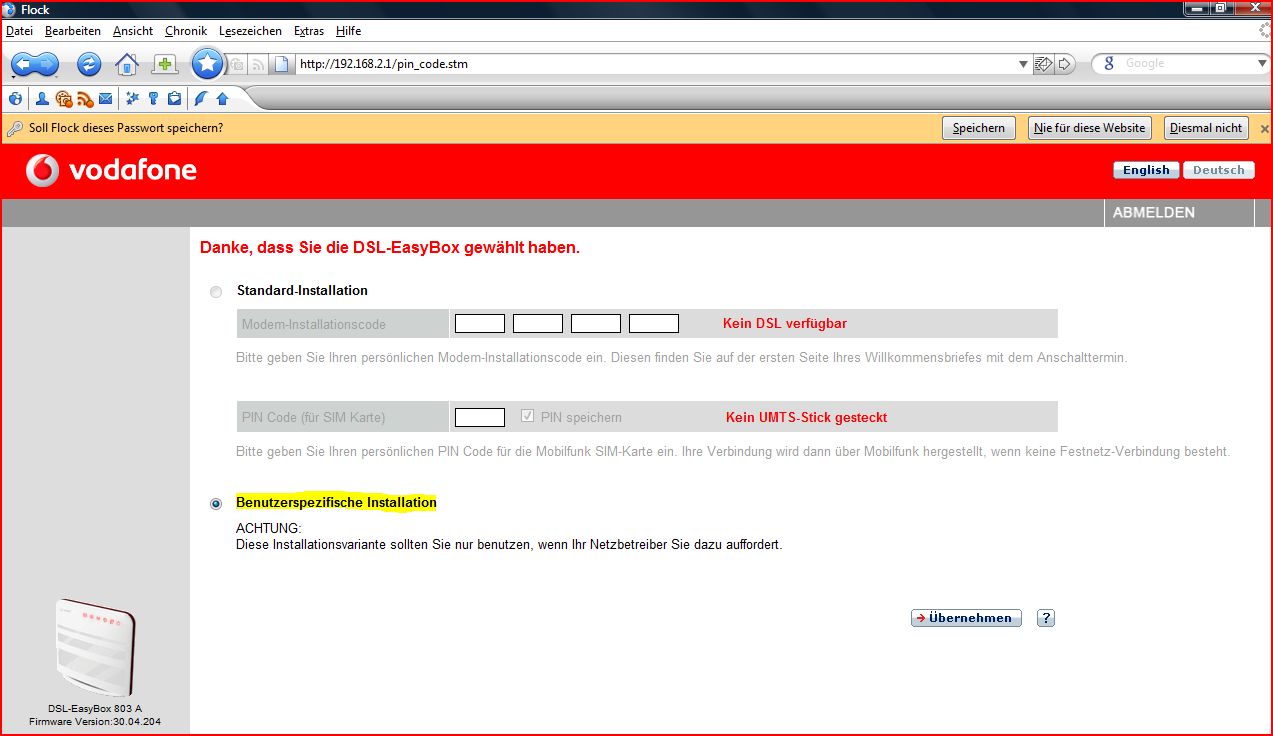
Task: Open the Lesezeichen menu
Action: [250, 31]
